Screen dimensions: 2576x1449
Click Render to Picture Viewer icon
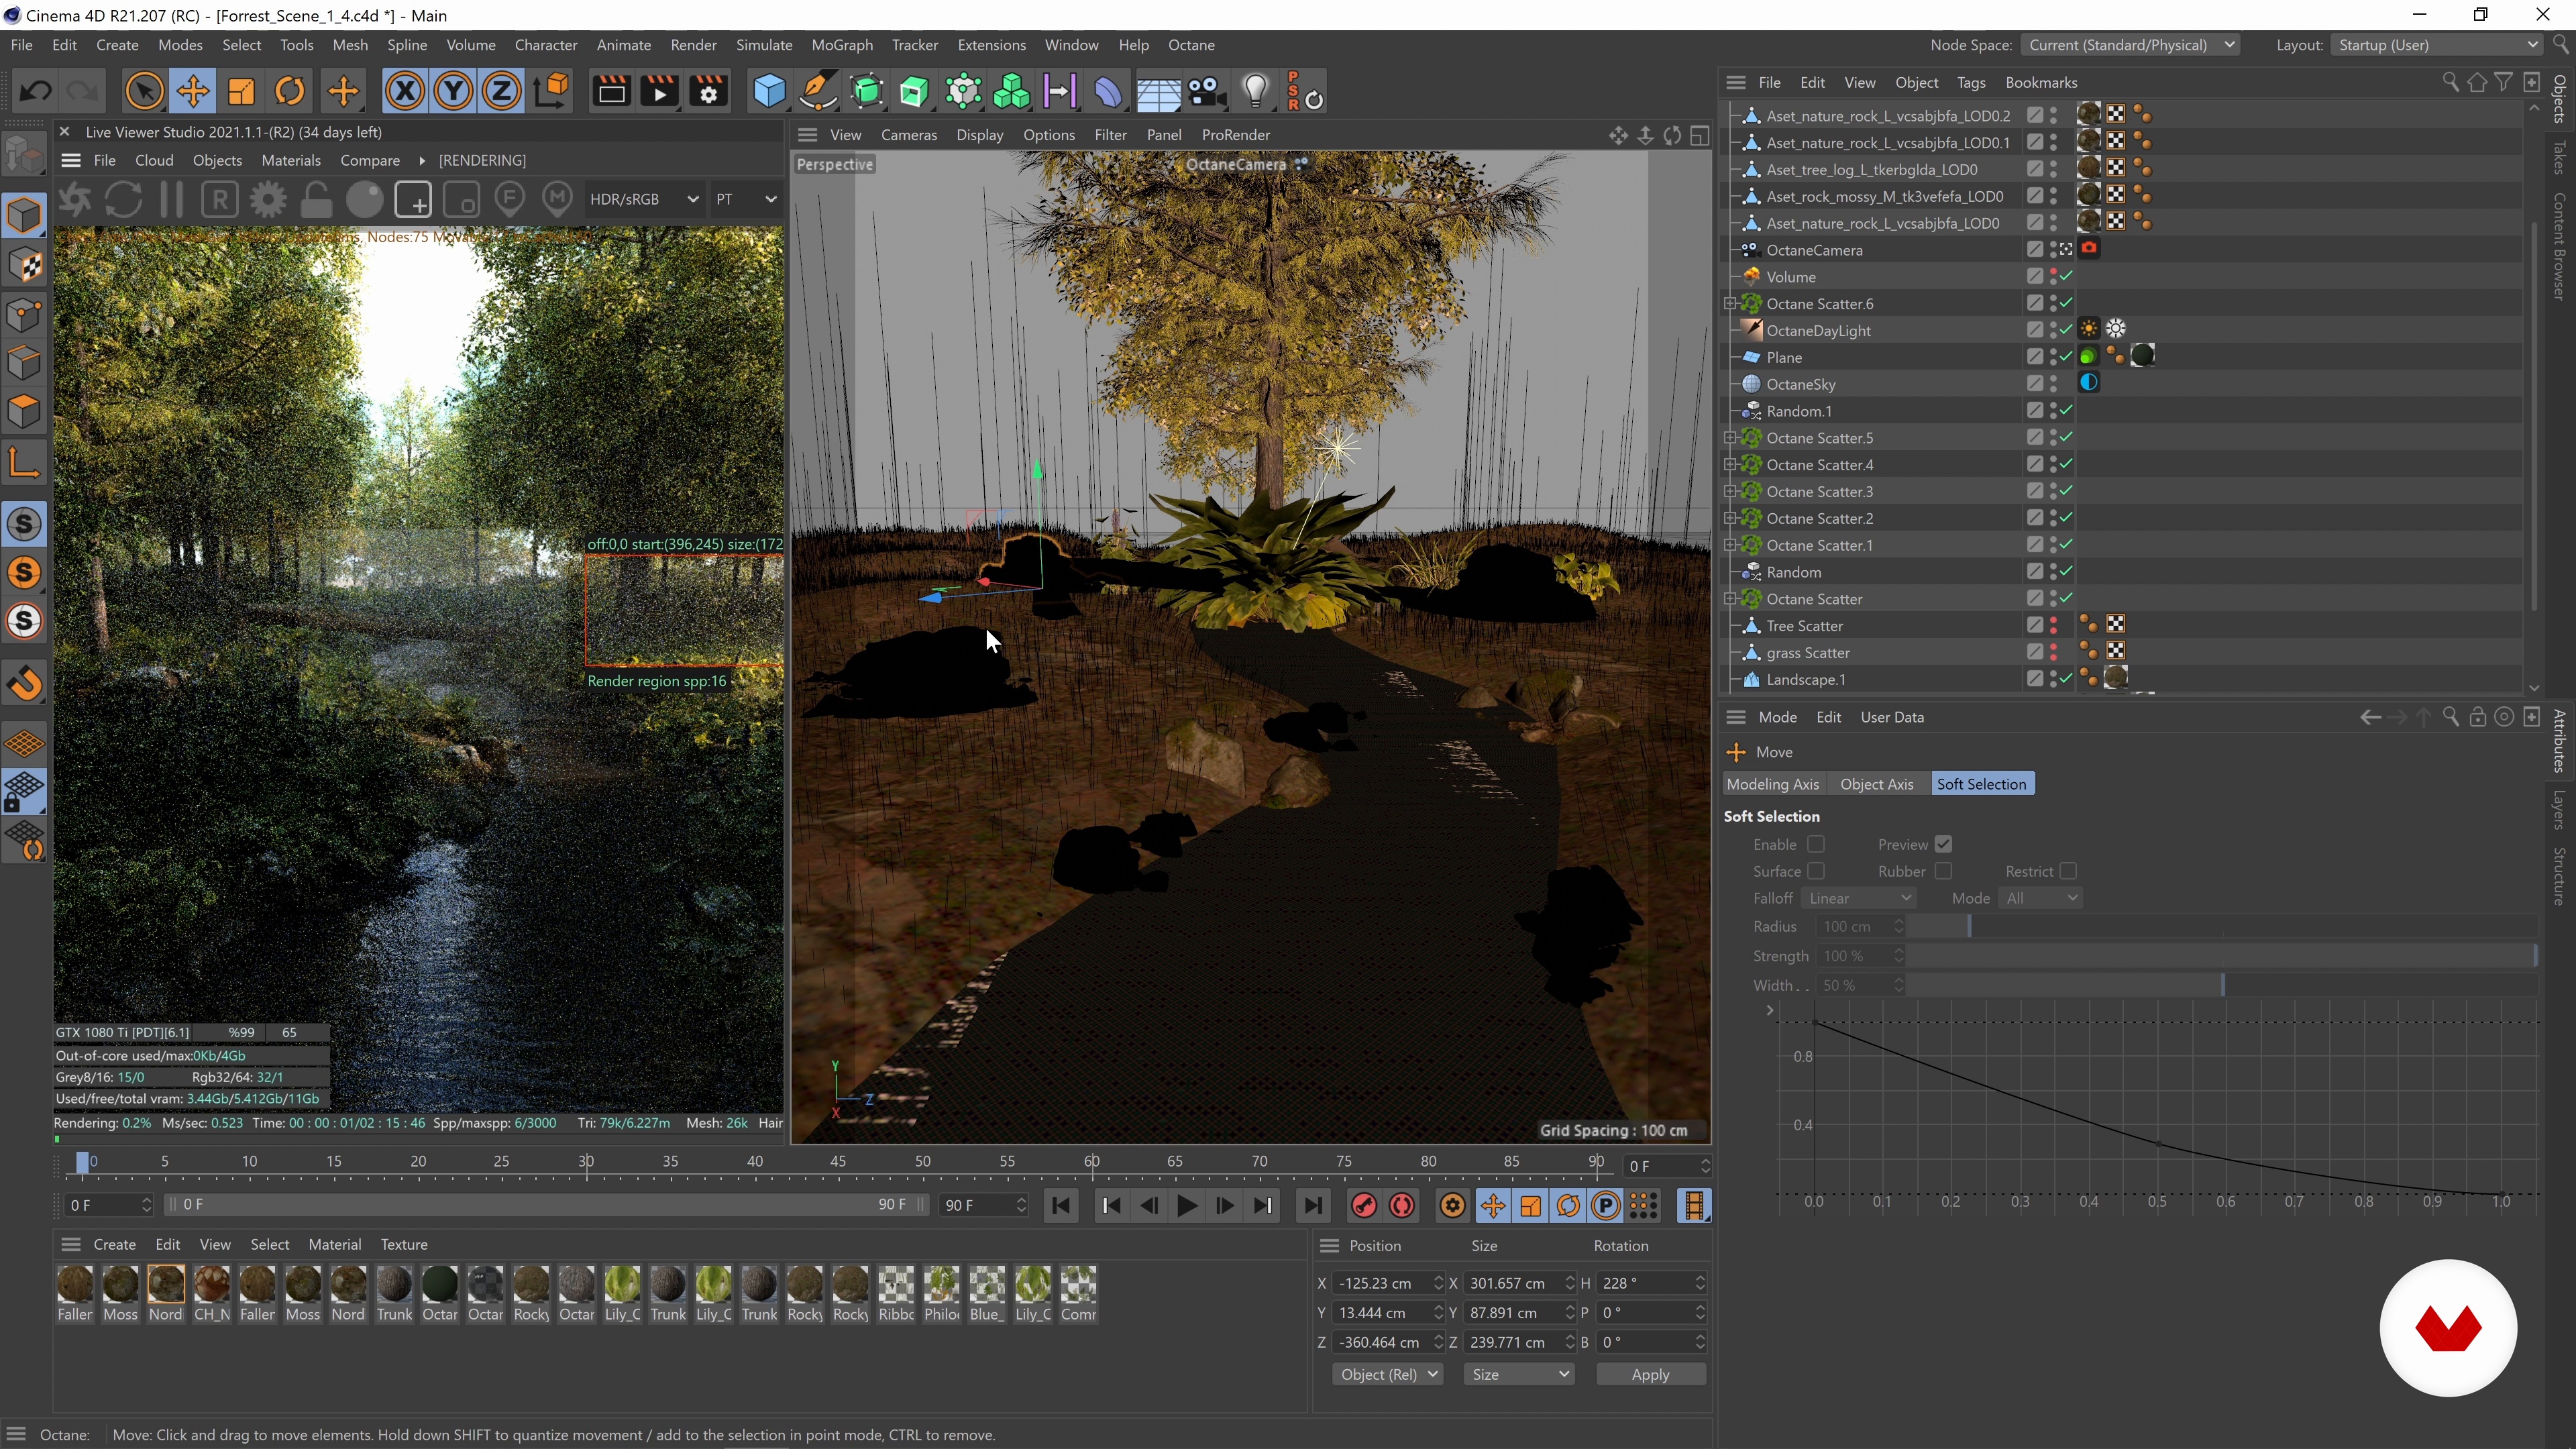pos(659,92)
